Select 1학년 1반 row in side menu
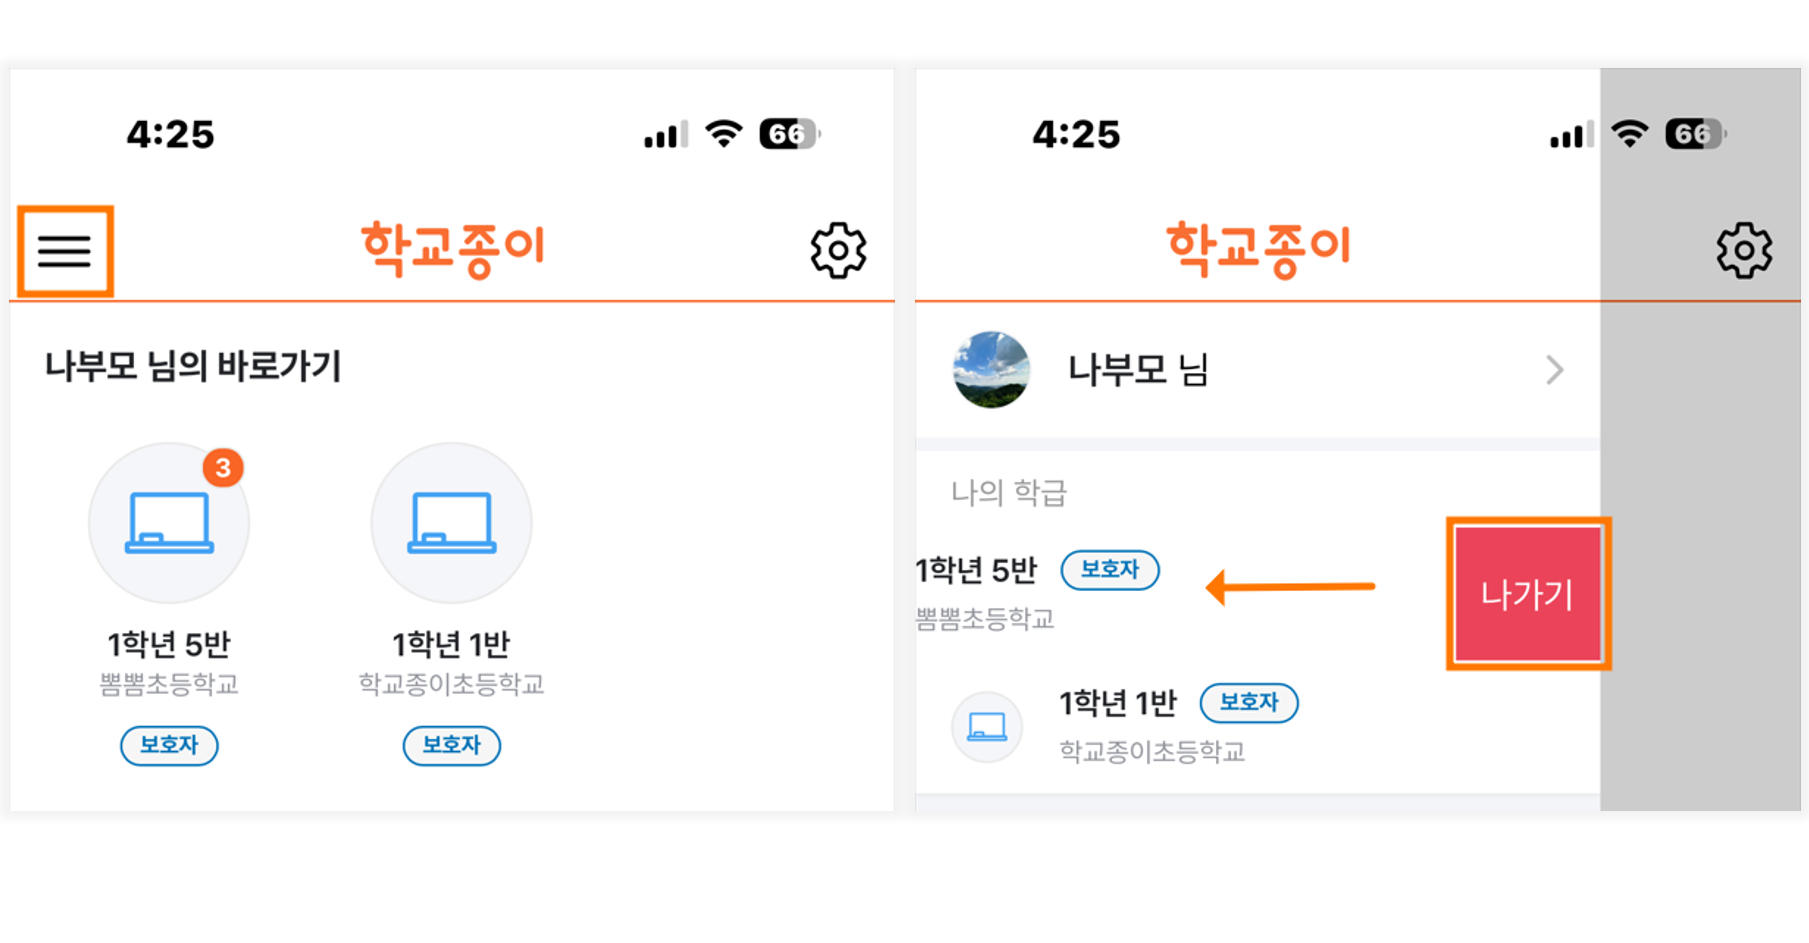Image resolution: width=1809 pixels, height=943 pixels. coord(1258,727)
